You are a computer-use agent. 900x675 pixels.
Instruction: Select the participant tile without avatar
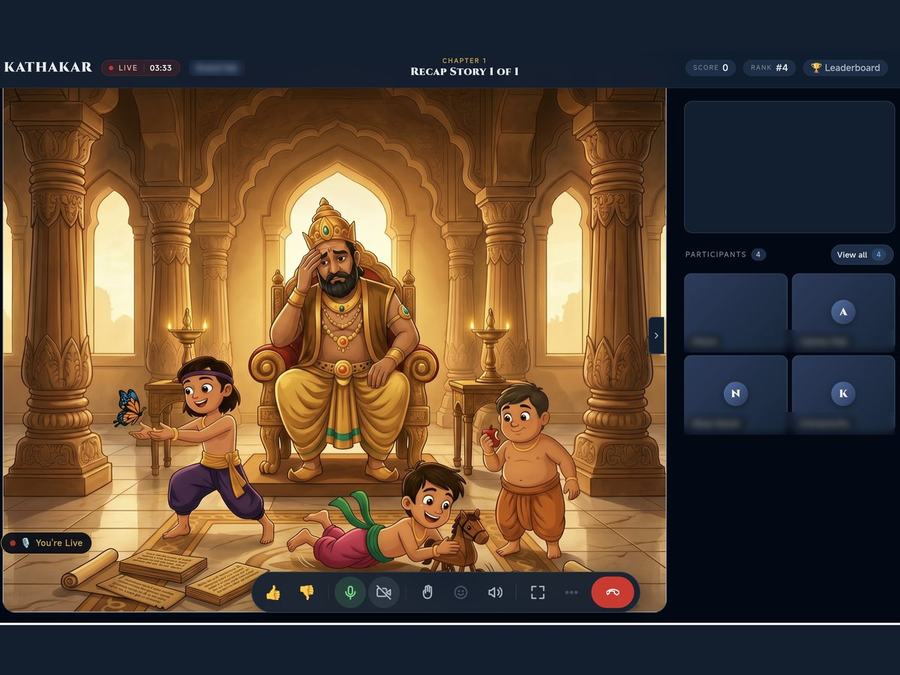click(x=735, y=312)
